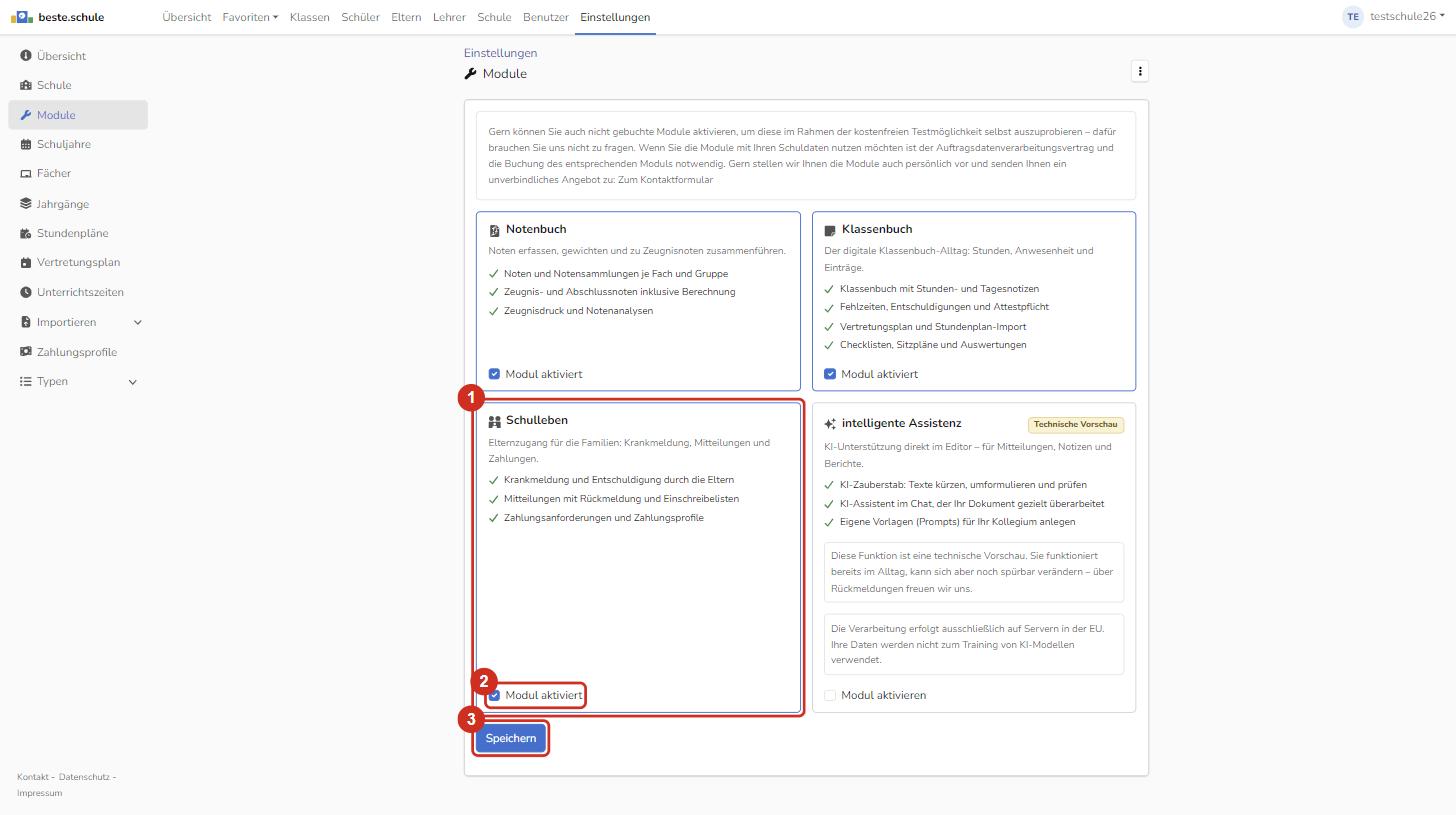Screen dimensions: 1456x815
Task: Click the Klassenbuch card heading
Action: point(877,229)
